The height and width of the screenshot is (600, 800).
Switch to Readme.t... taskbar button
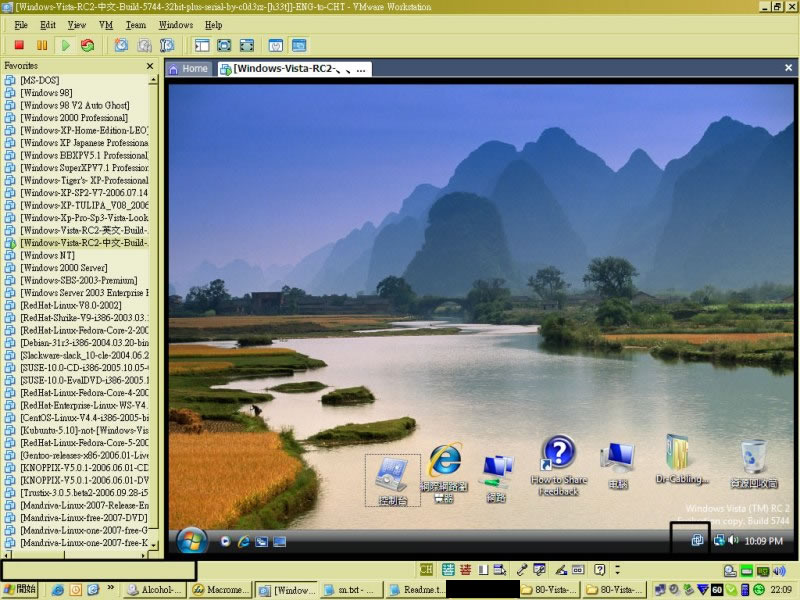[416, 590]
